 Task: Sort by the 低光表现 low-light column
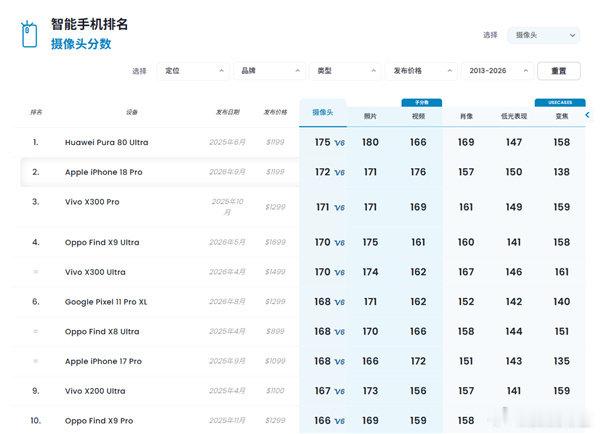514,116
